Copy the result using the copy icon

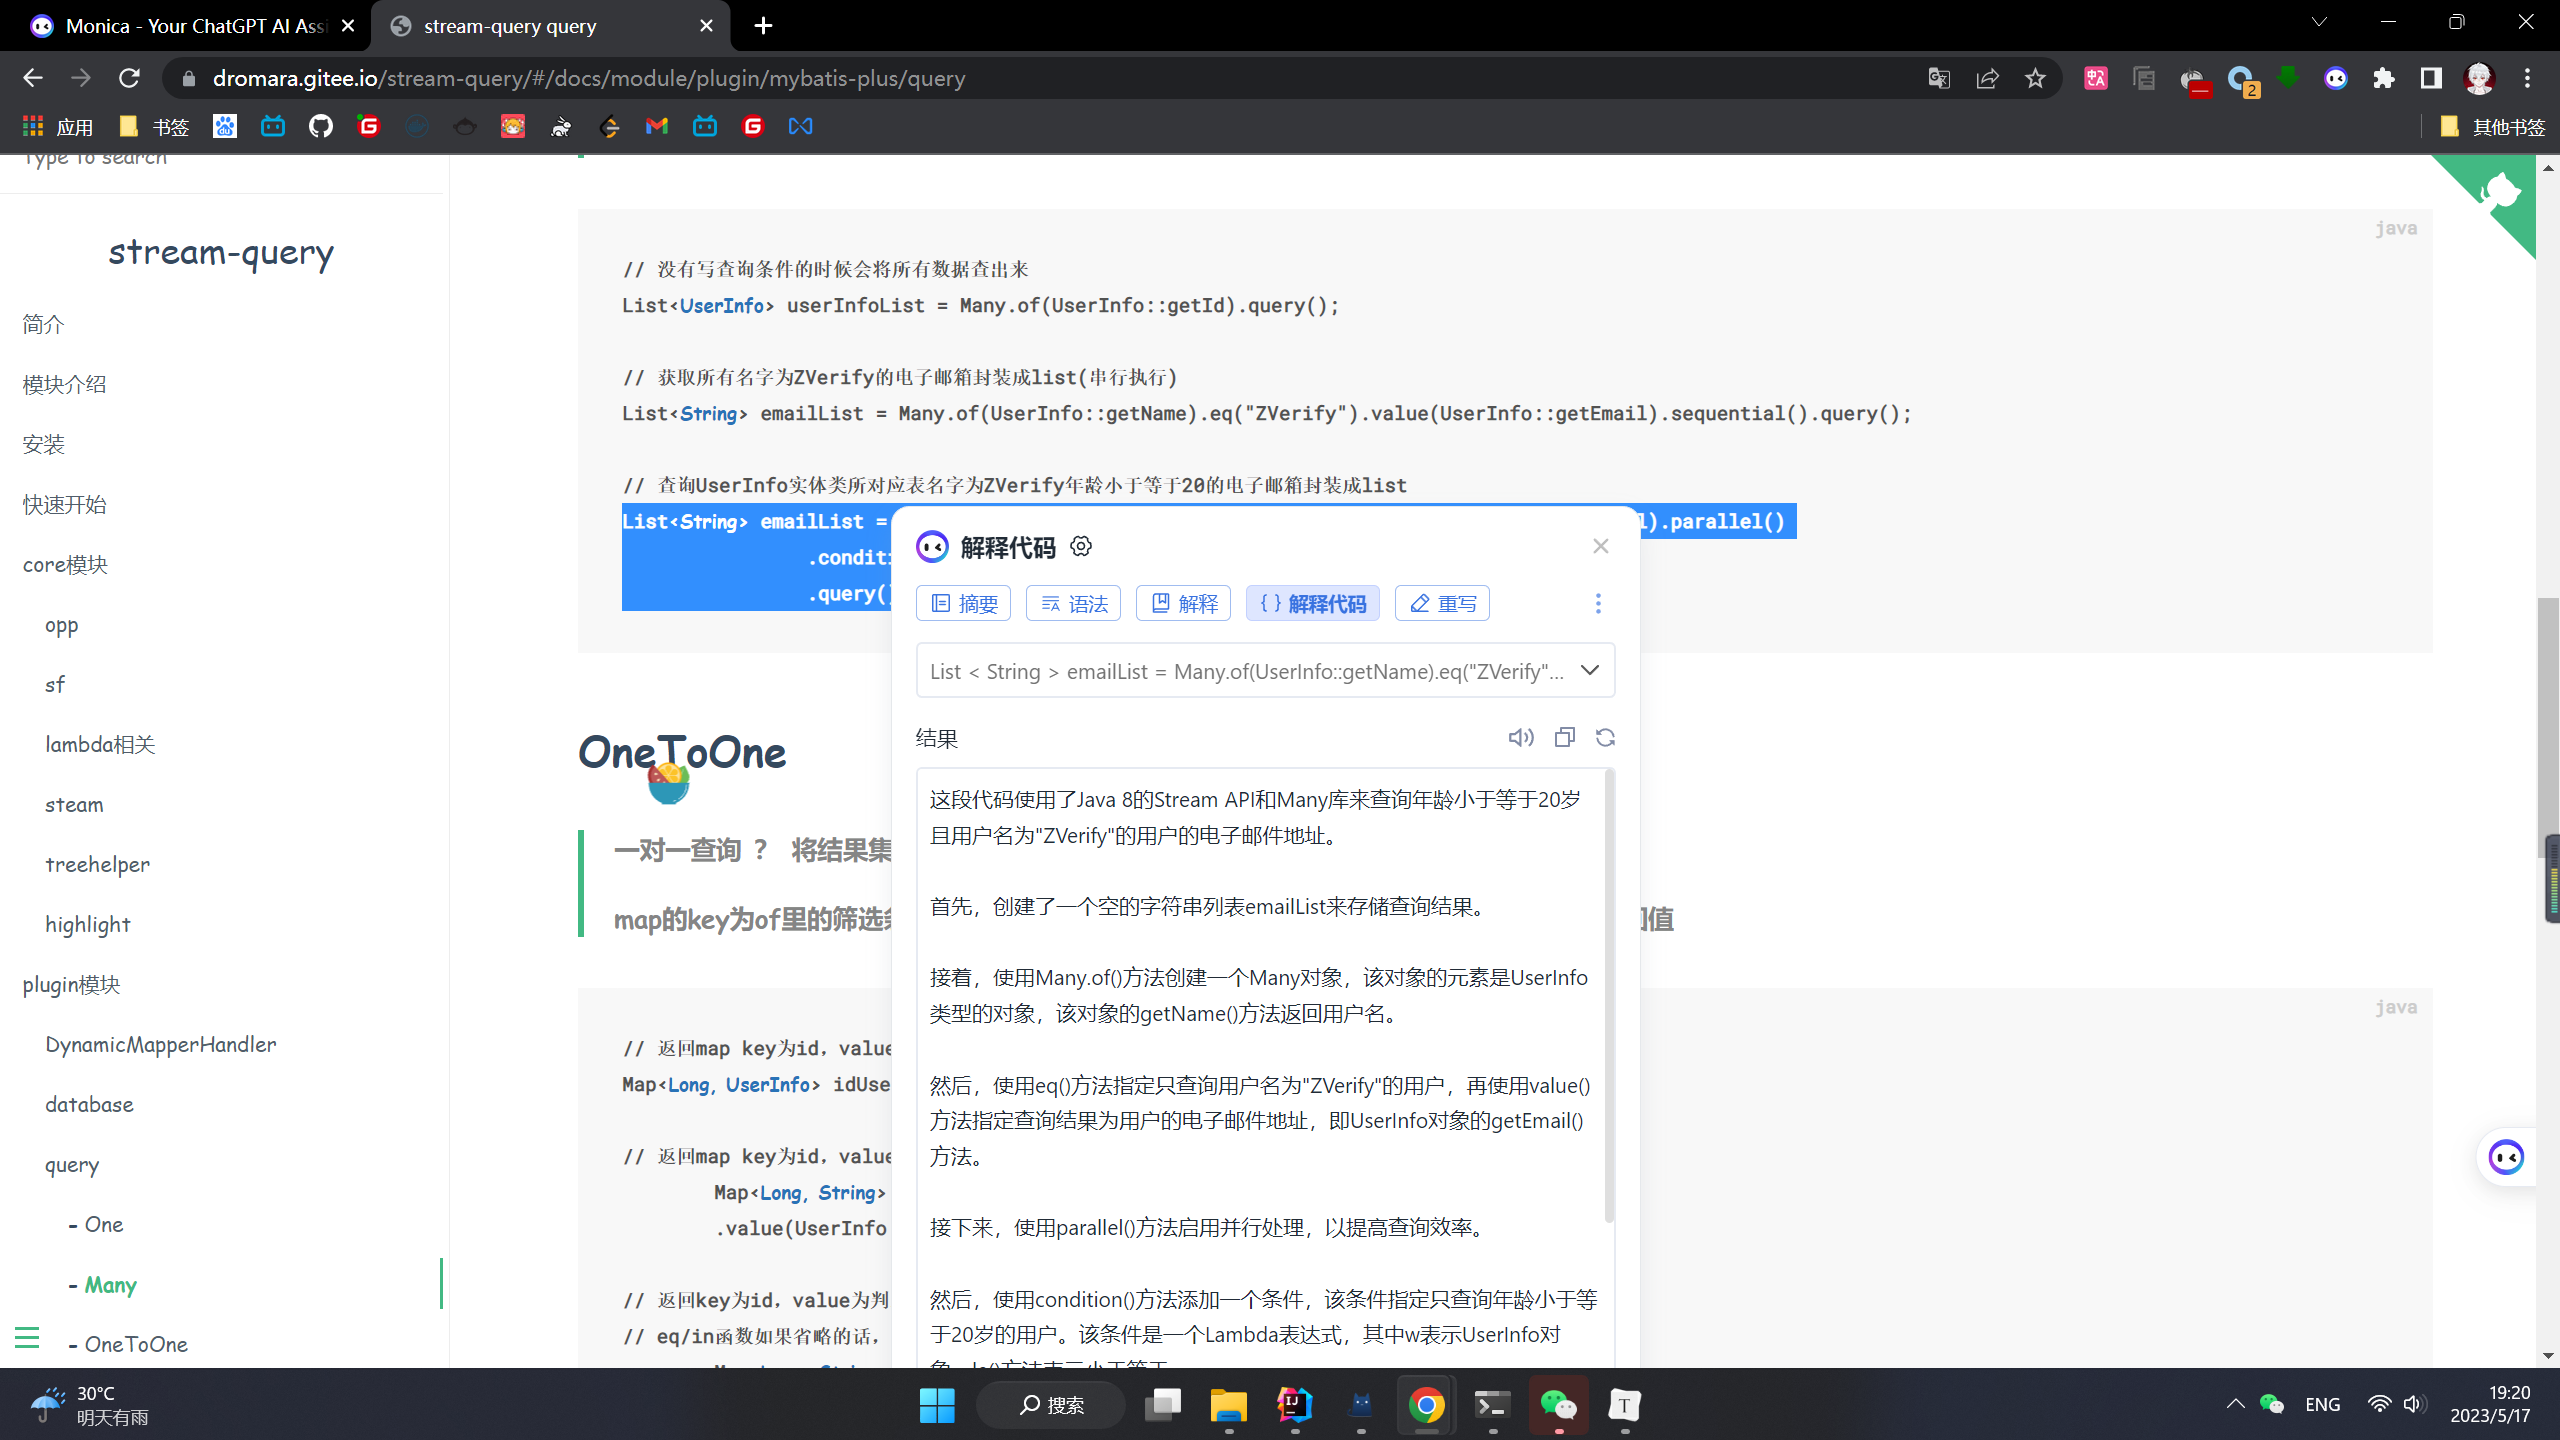[x=1564, y=737]
